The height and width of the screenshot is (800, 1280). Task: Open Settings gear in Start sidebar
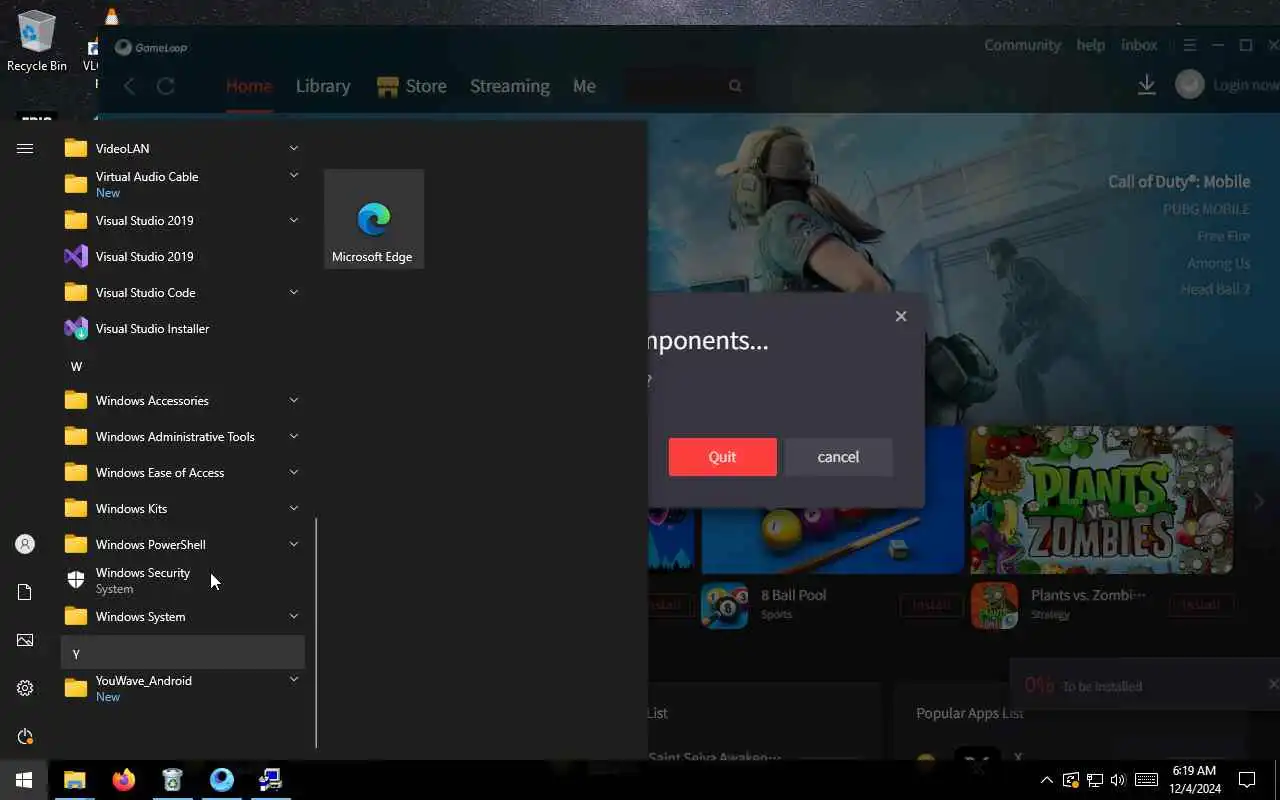tap(25, 688)
